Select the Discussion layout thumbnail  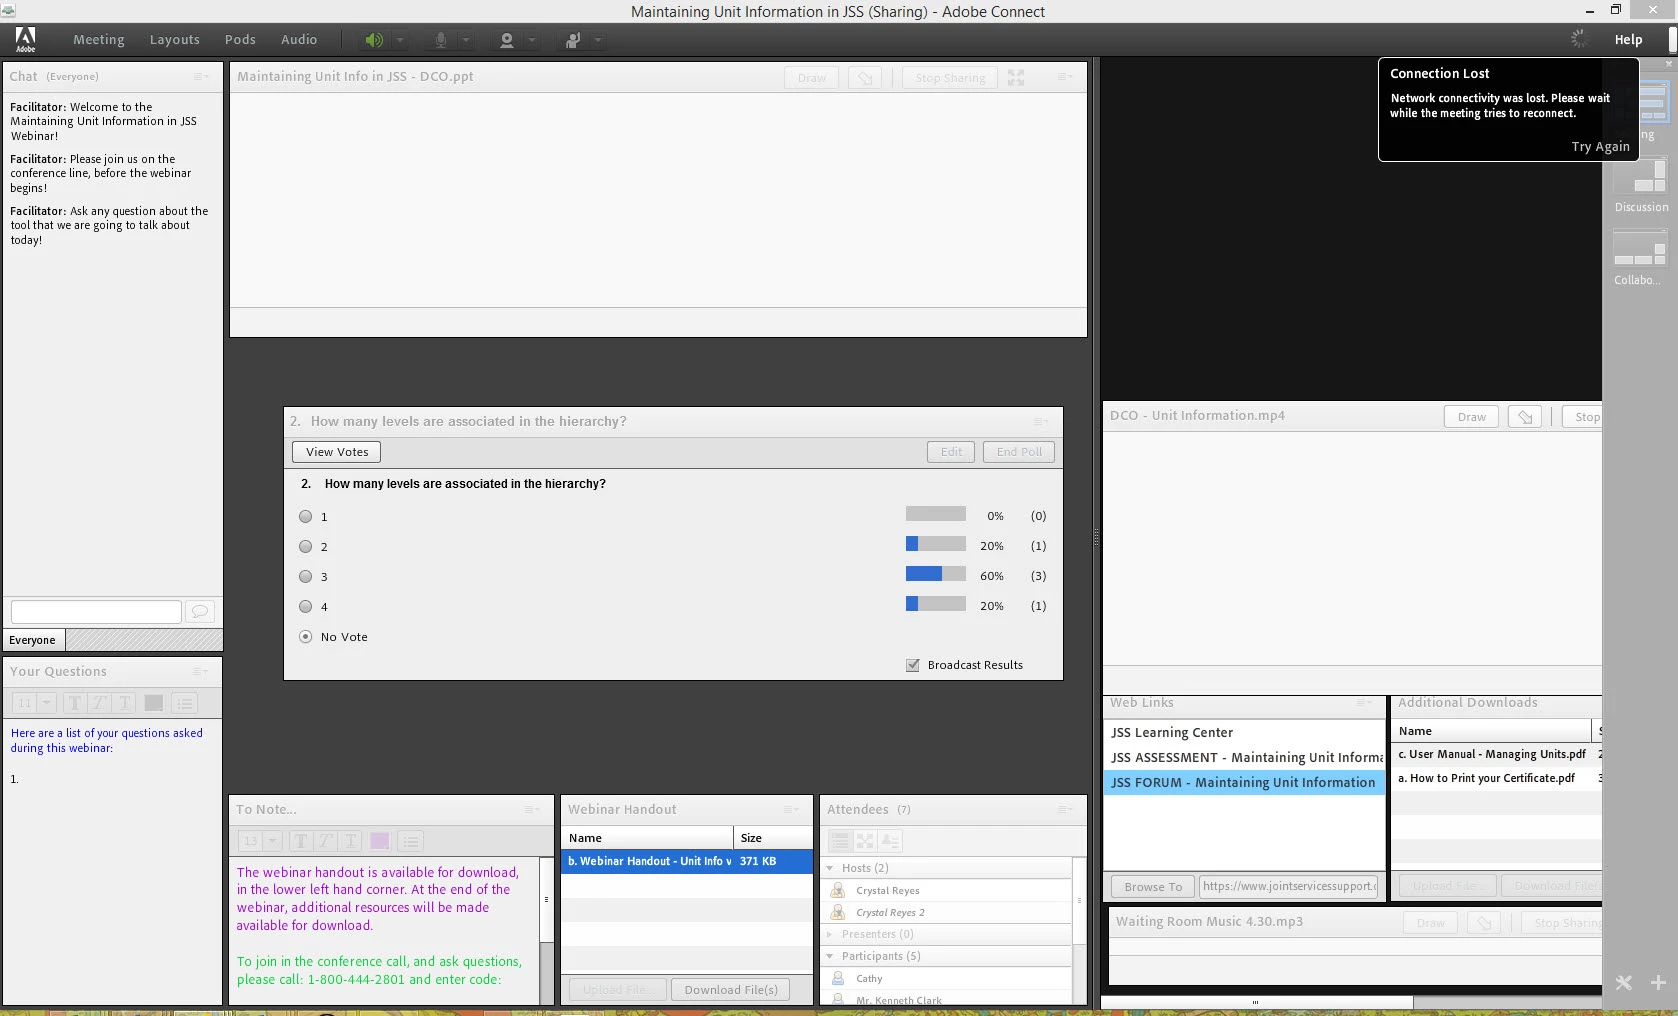point(1640,178)
